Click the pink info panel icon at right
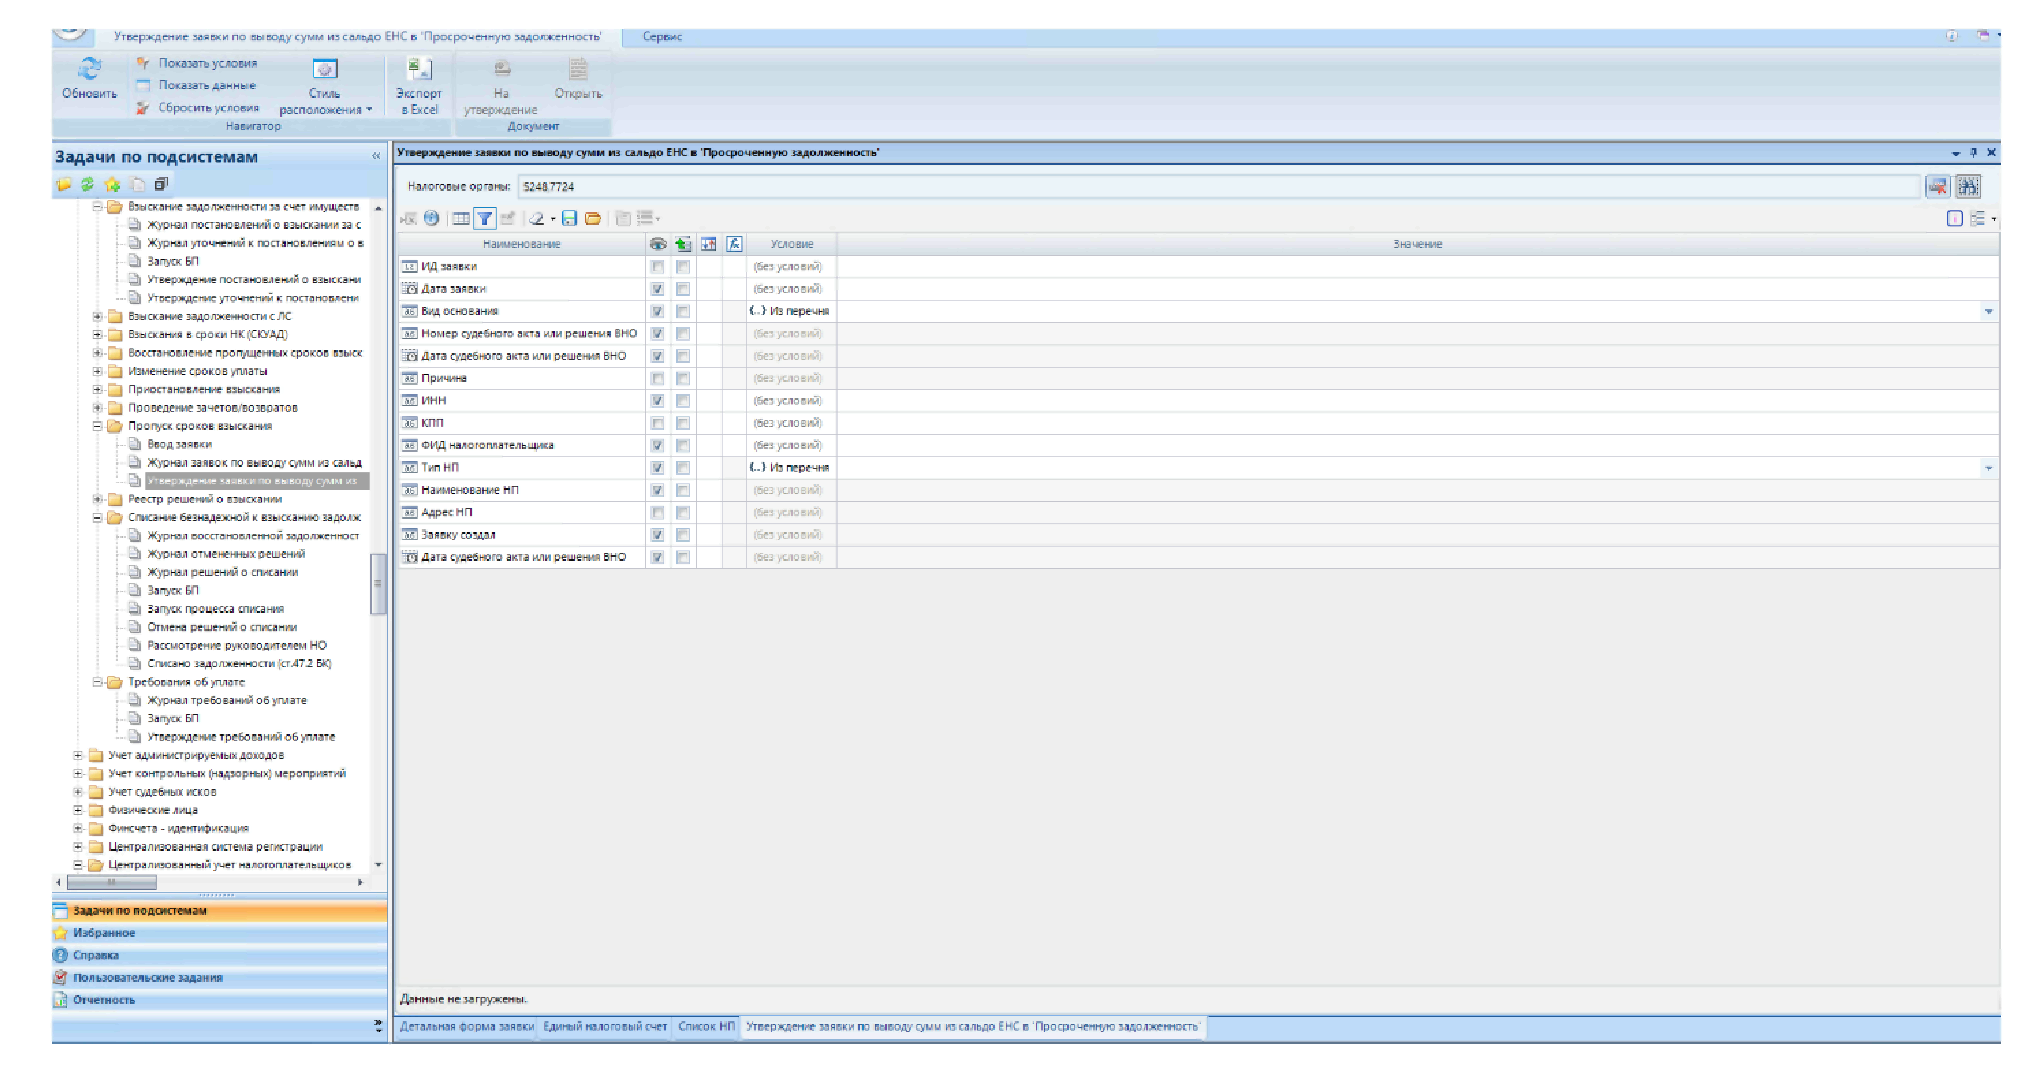Screen dimensions: 2035x1088 [1955, 218]
